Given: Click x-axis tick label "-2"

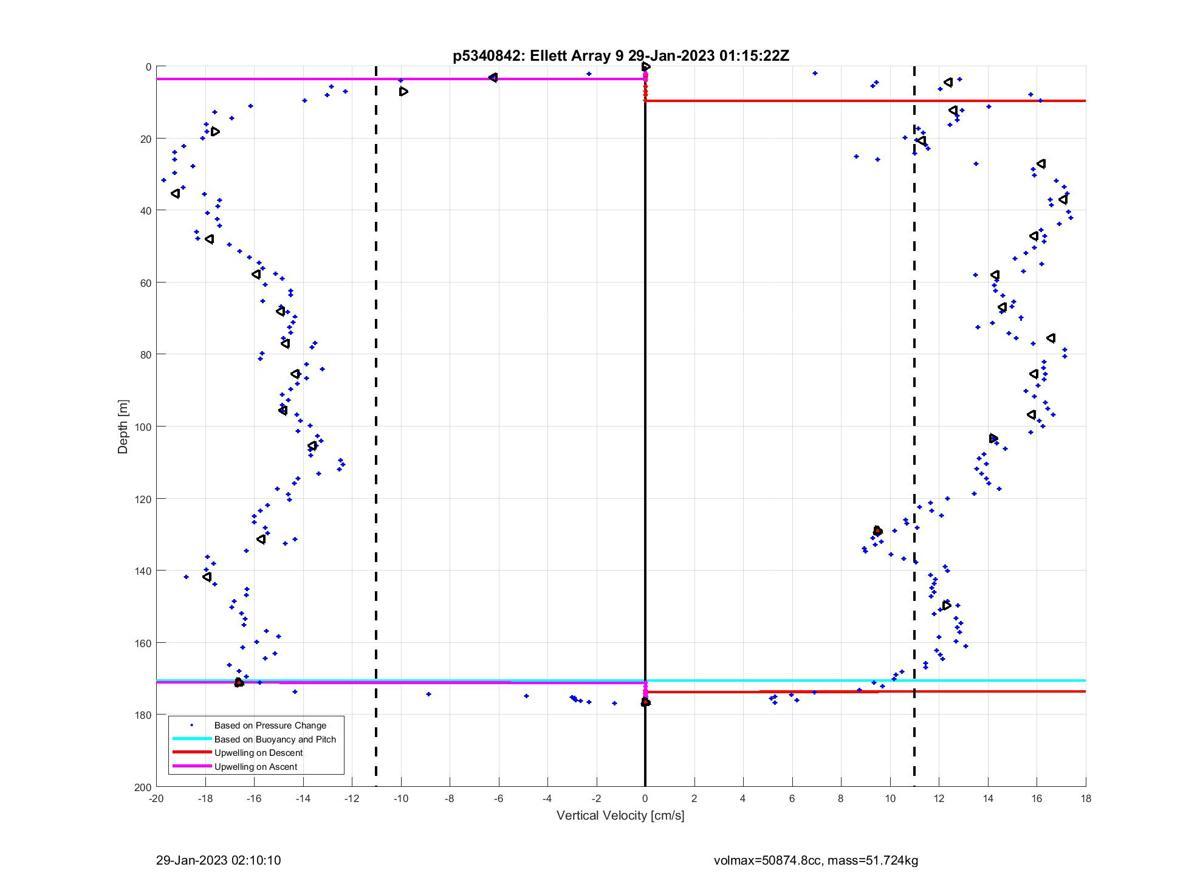Looking at the screenshot, I should [x=597, y=798].
